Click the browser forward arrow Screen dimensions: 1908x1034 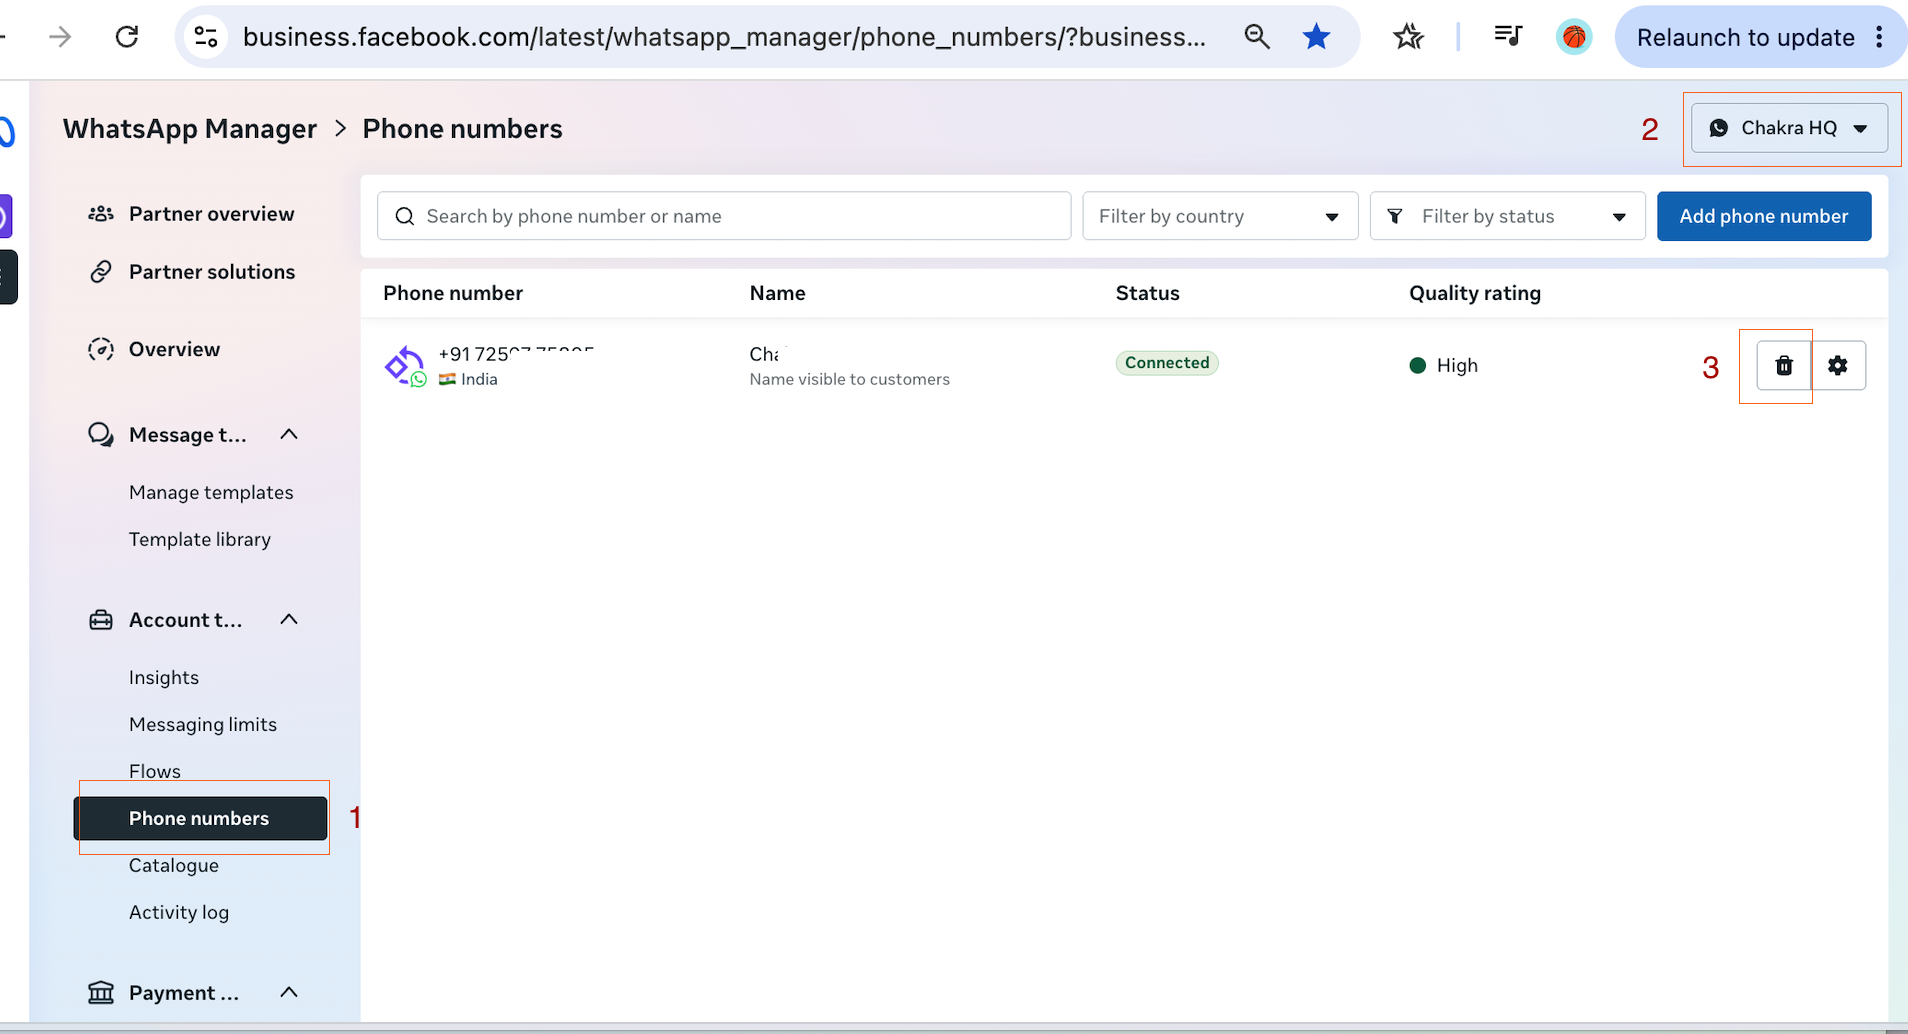click(60, 37)
